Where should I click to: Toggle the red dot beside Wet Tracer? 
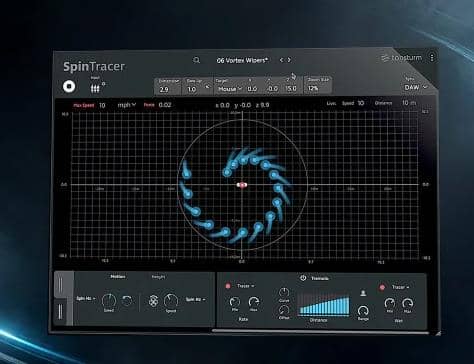(x=382, y=287)
